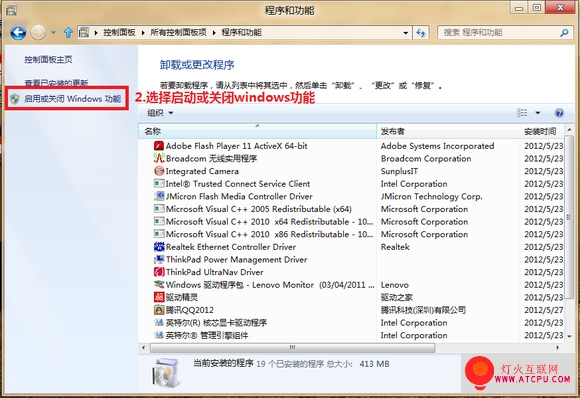Viewport: 580px width, 398px height.
Task: Click 所有控制面板项 breadcrumb
Action: point(178,33)
